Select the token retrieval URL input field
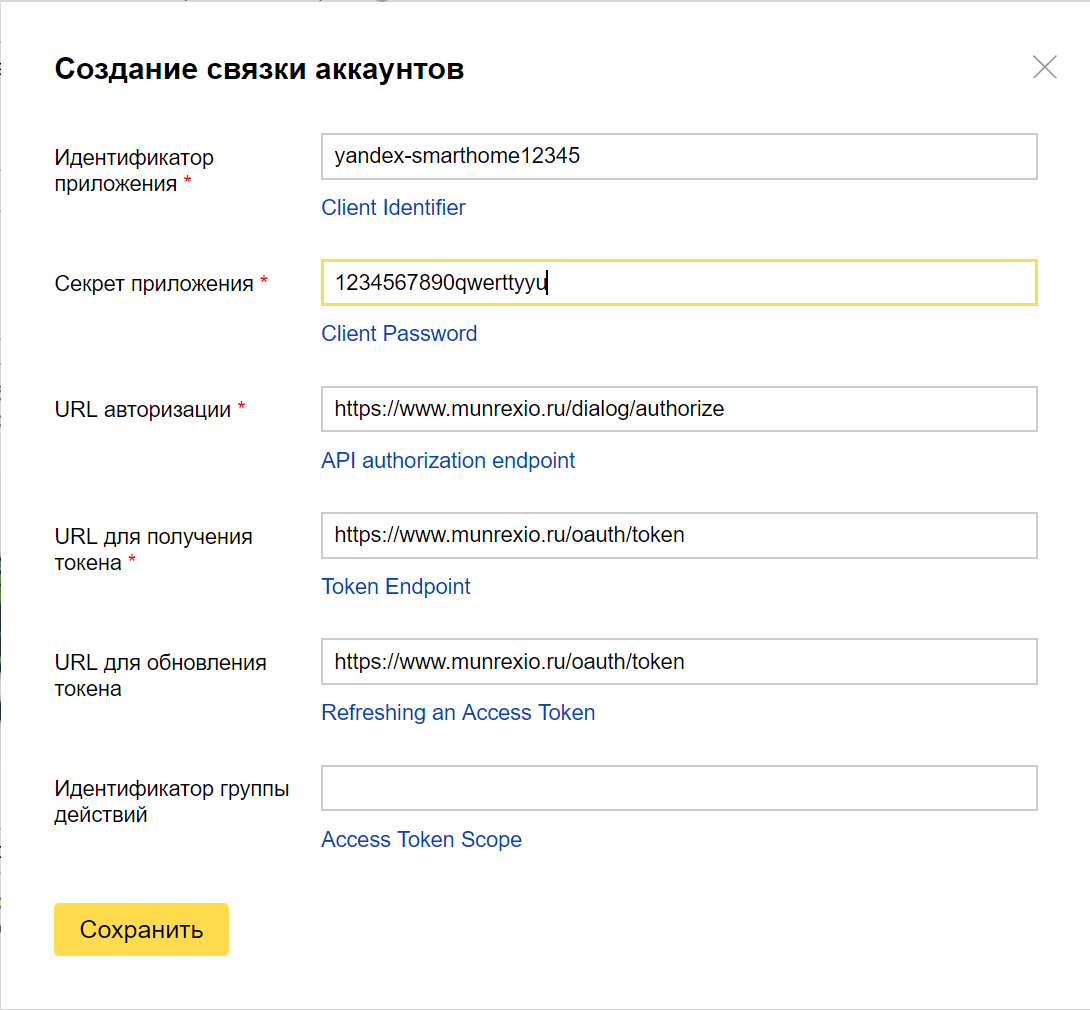This screenshot has height=1010, width=1090. click(678, 535)
